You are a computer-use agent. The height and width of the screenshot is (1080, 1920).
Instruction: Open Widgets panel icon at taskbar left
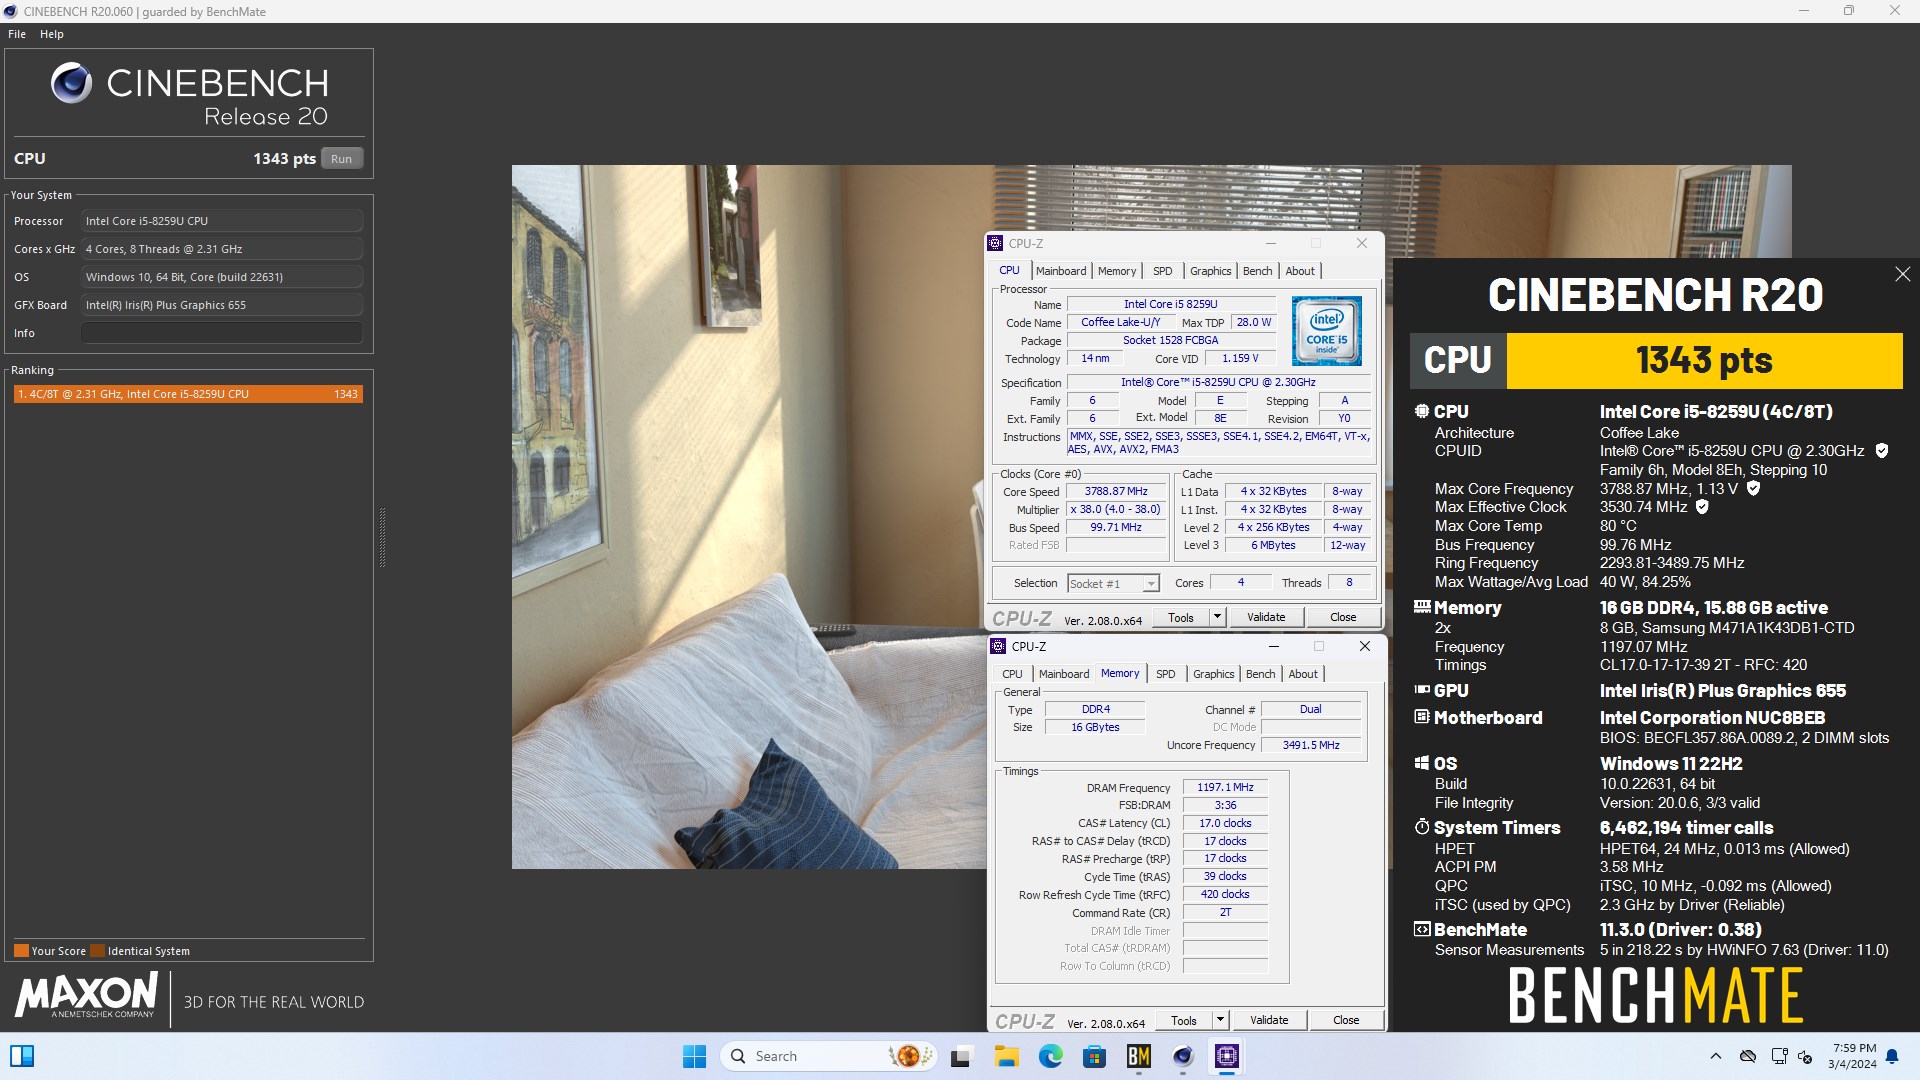(22, 1056)
